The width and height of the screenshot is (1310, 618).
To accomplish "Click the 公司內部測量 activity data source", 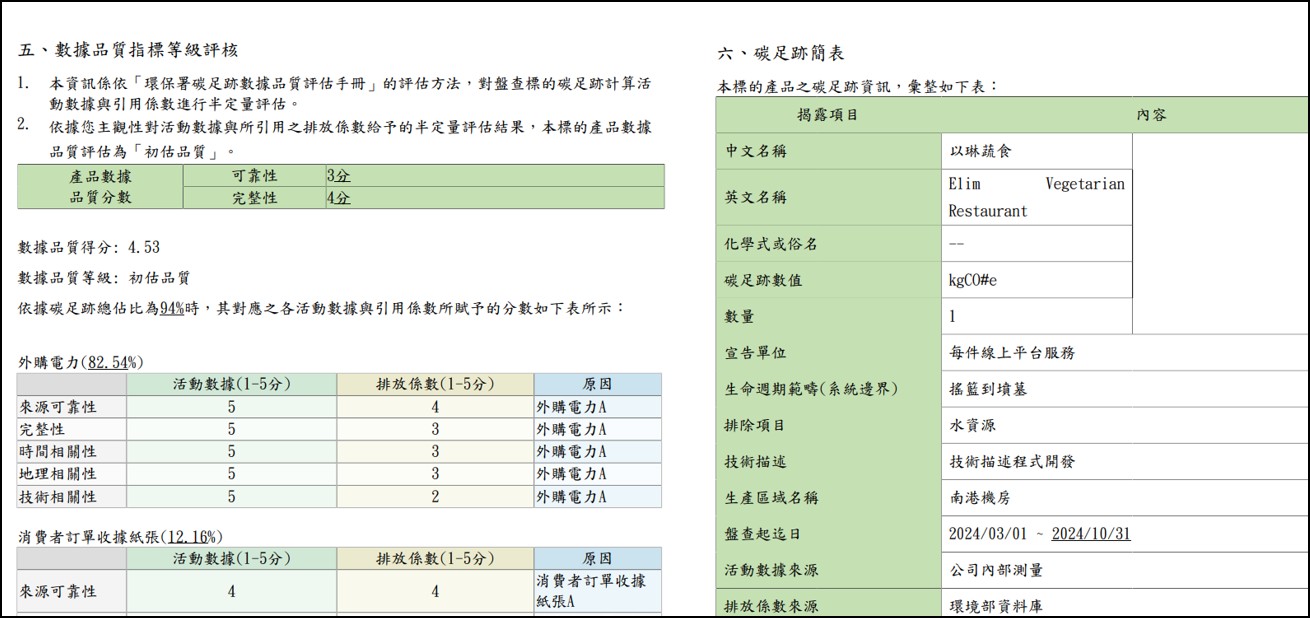I will 996,570.
